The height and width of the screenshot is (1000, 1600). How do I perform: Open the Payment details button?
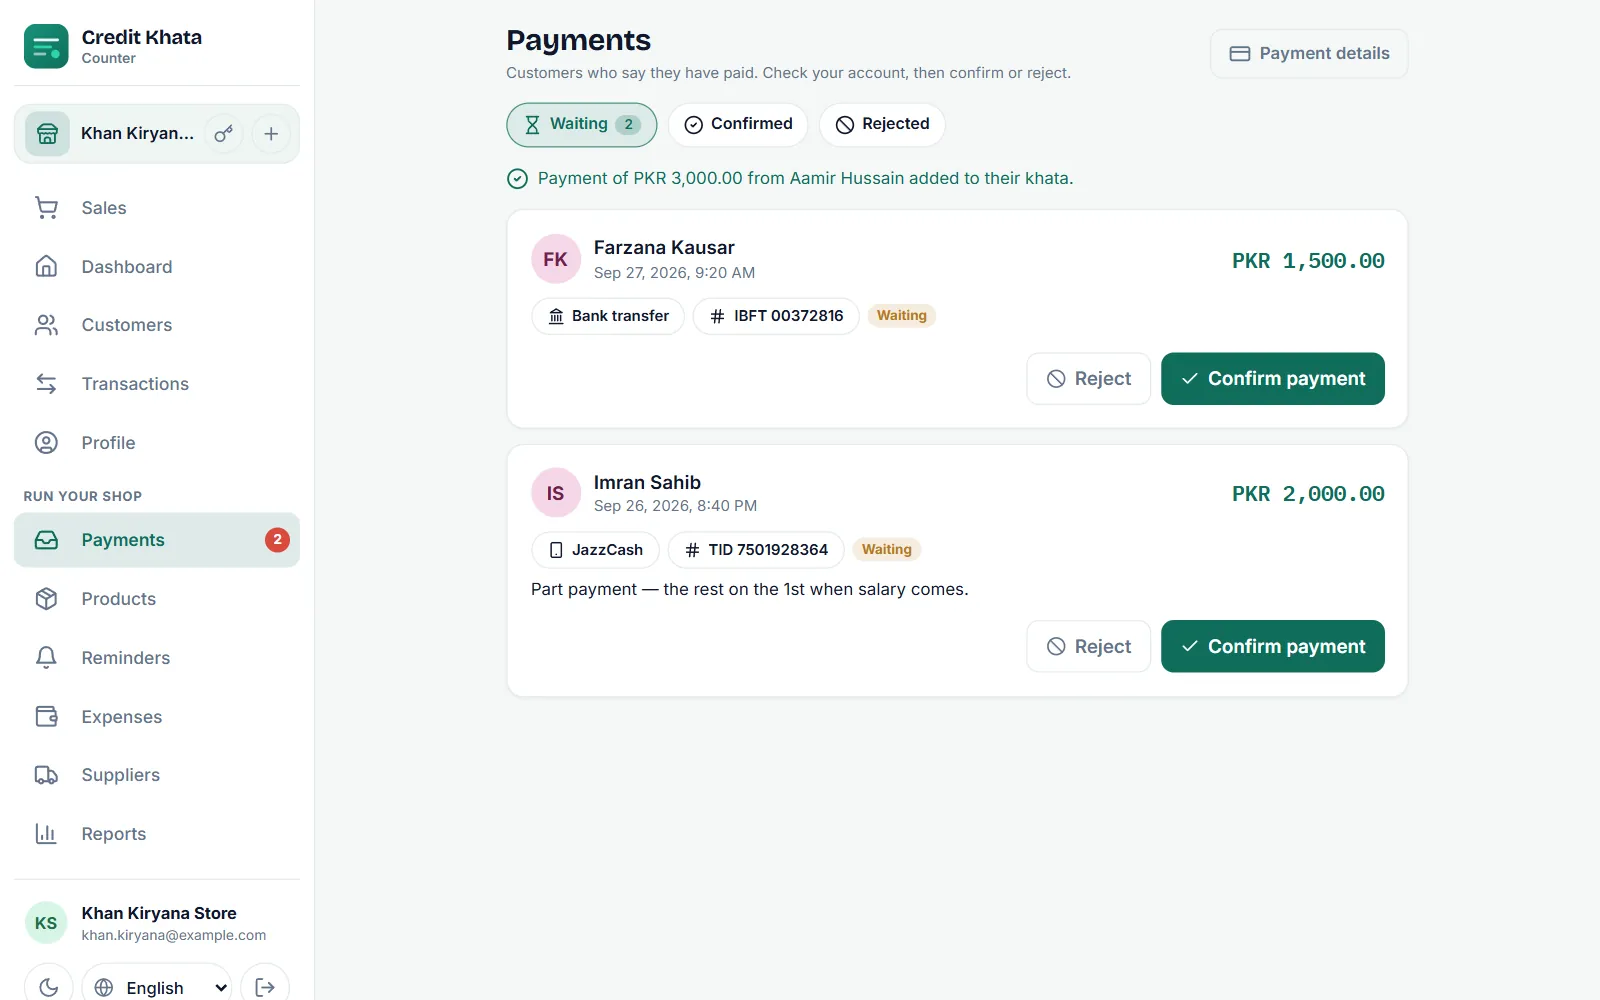pyautogui.click(x=1309, y=54)
